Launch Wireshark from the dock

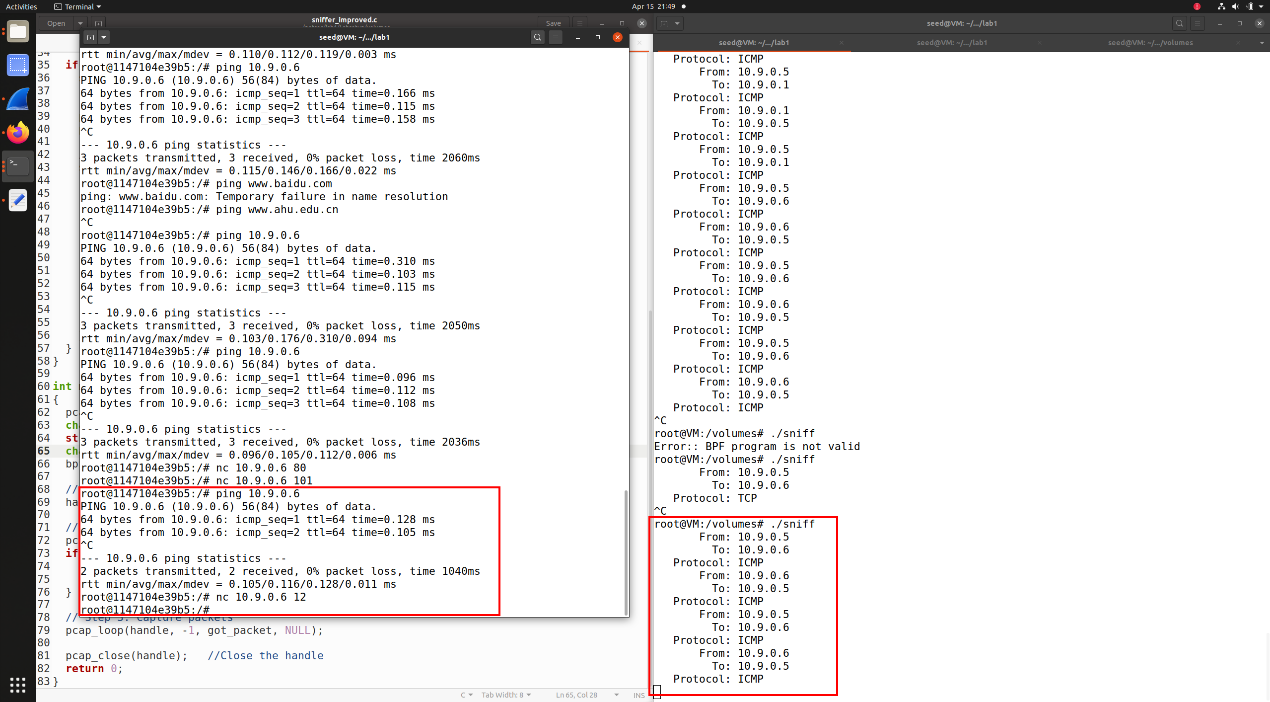(x=17, y=99)
